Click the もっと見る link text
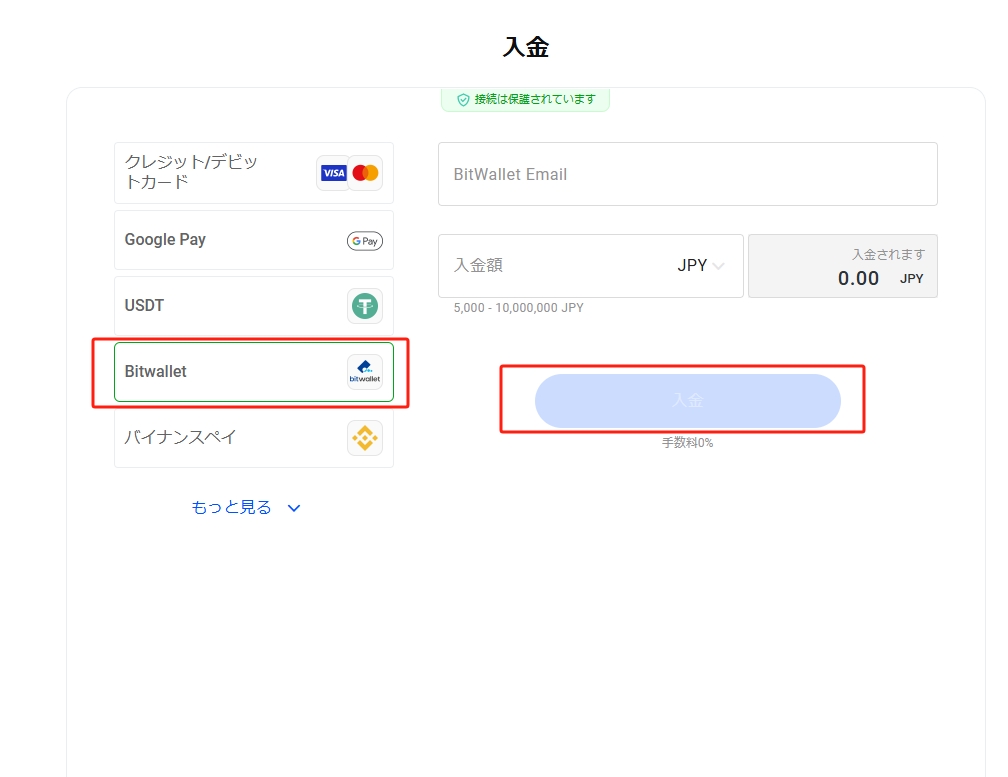The width and height of the screenshot is (1008, 777). [x=231, y=508]
